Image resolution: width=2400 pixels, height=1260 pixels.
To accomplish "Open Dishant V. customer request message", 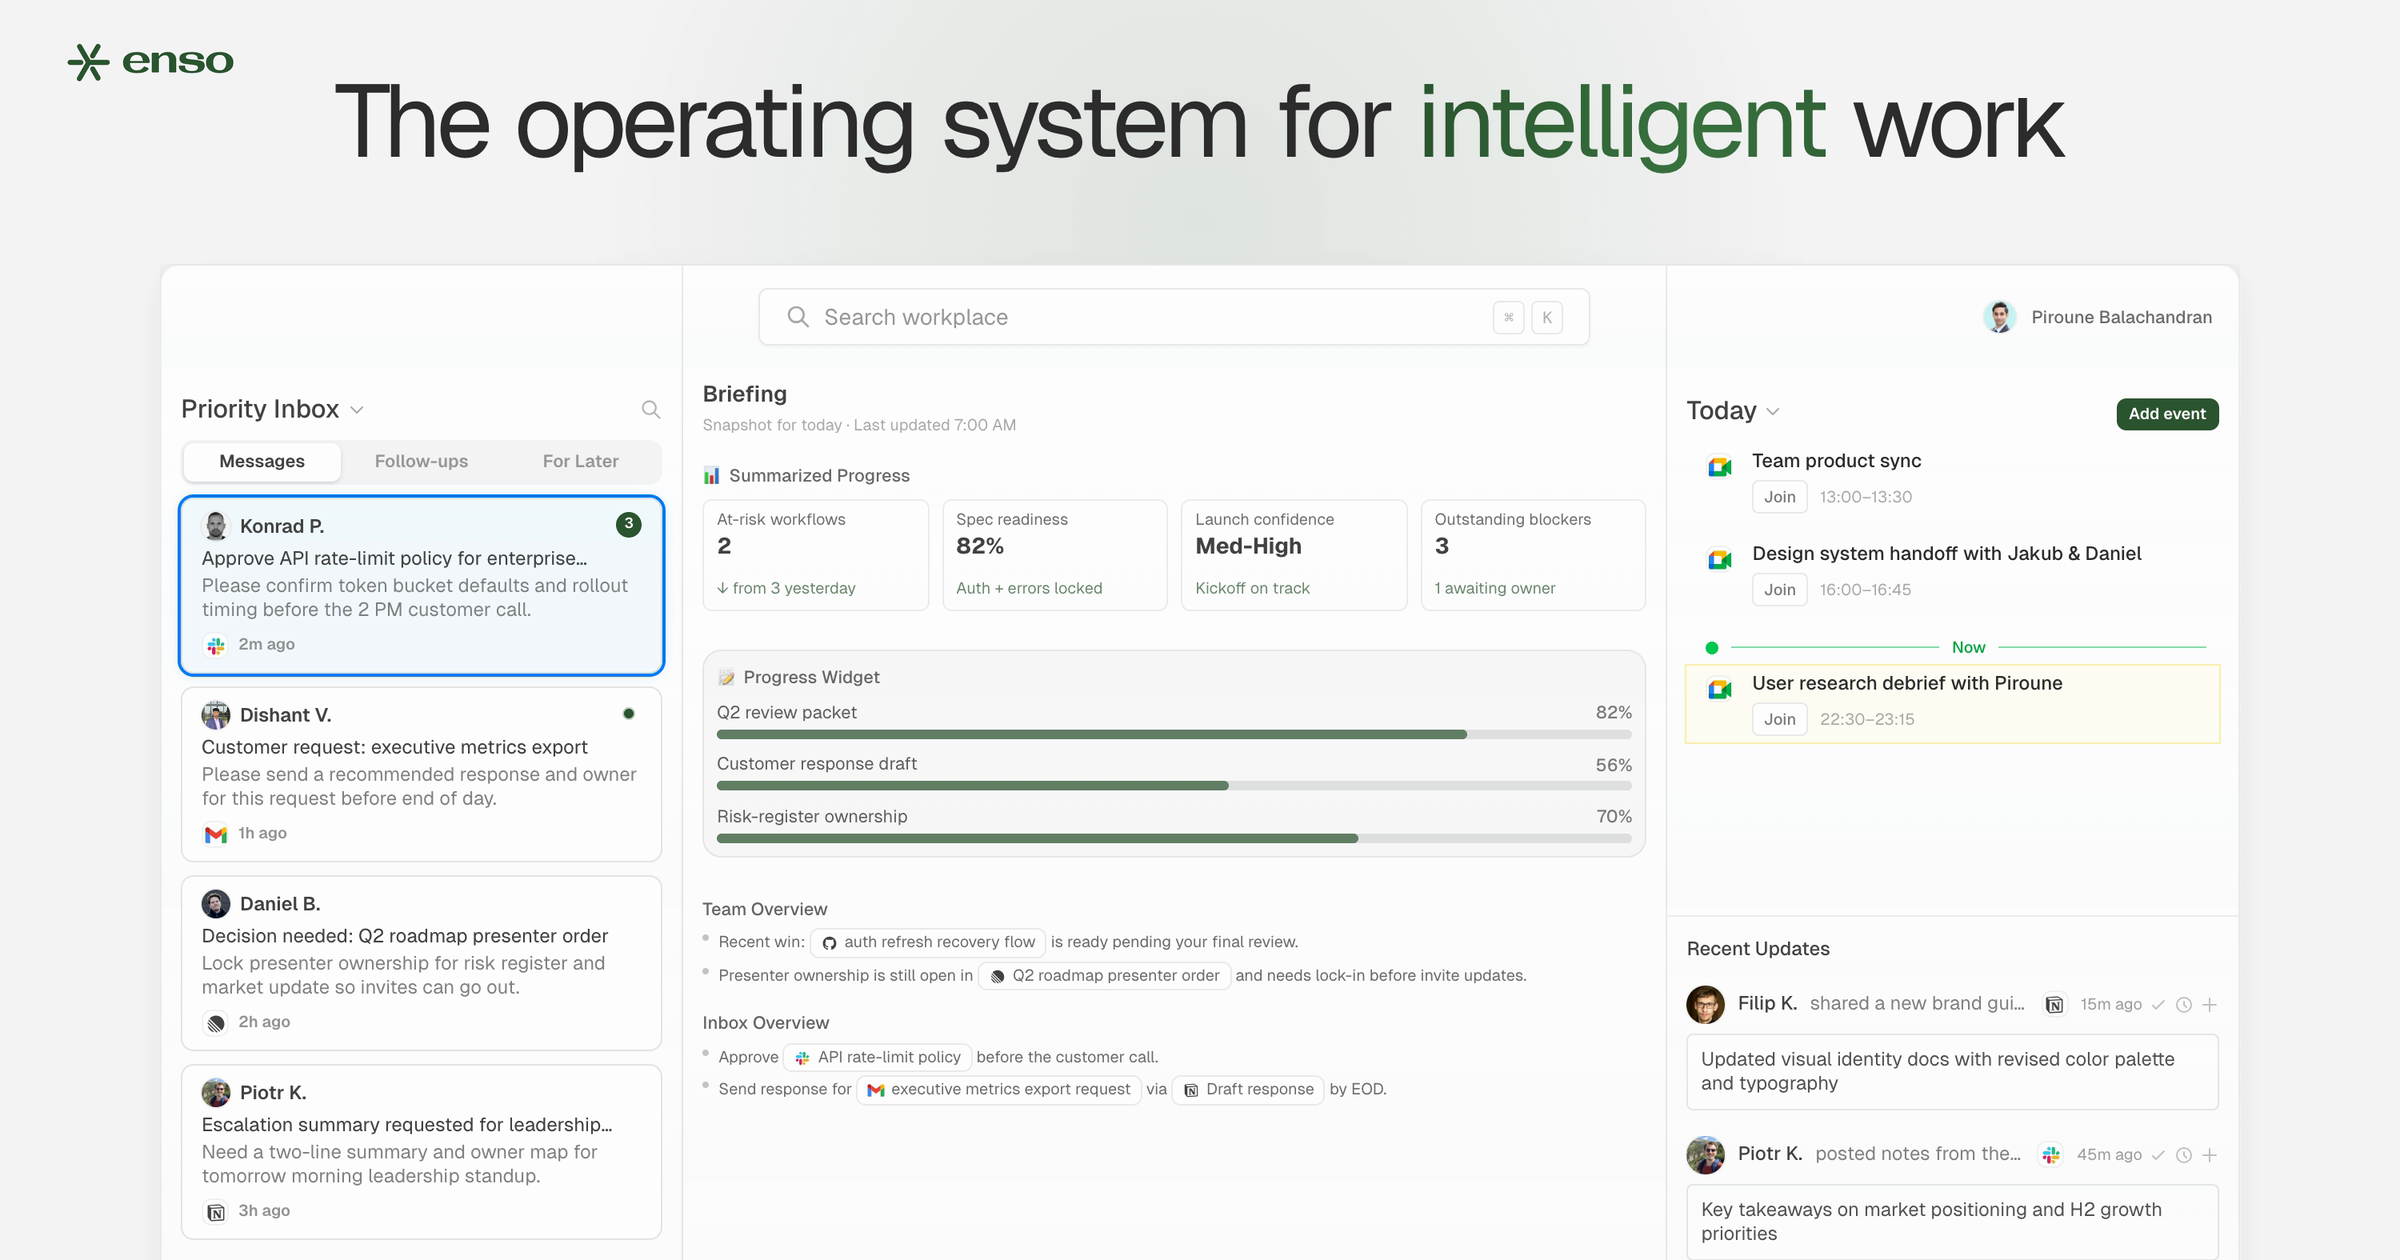I will click(x=421, y=774).
